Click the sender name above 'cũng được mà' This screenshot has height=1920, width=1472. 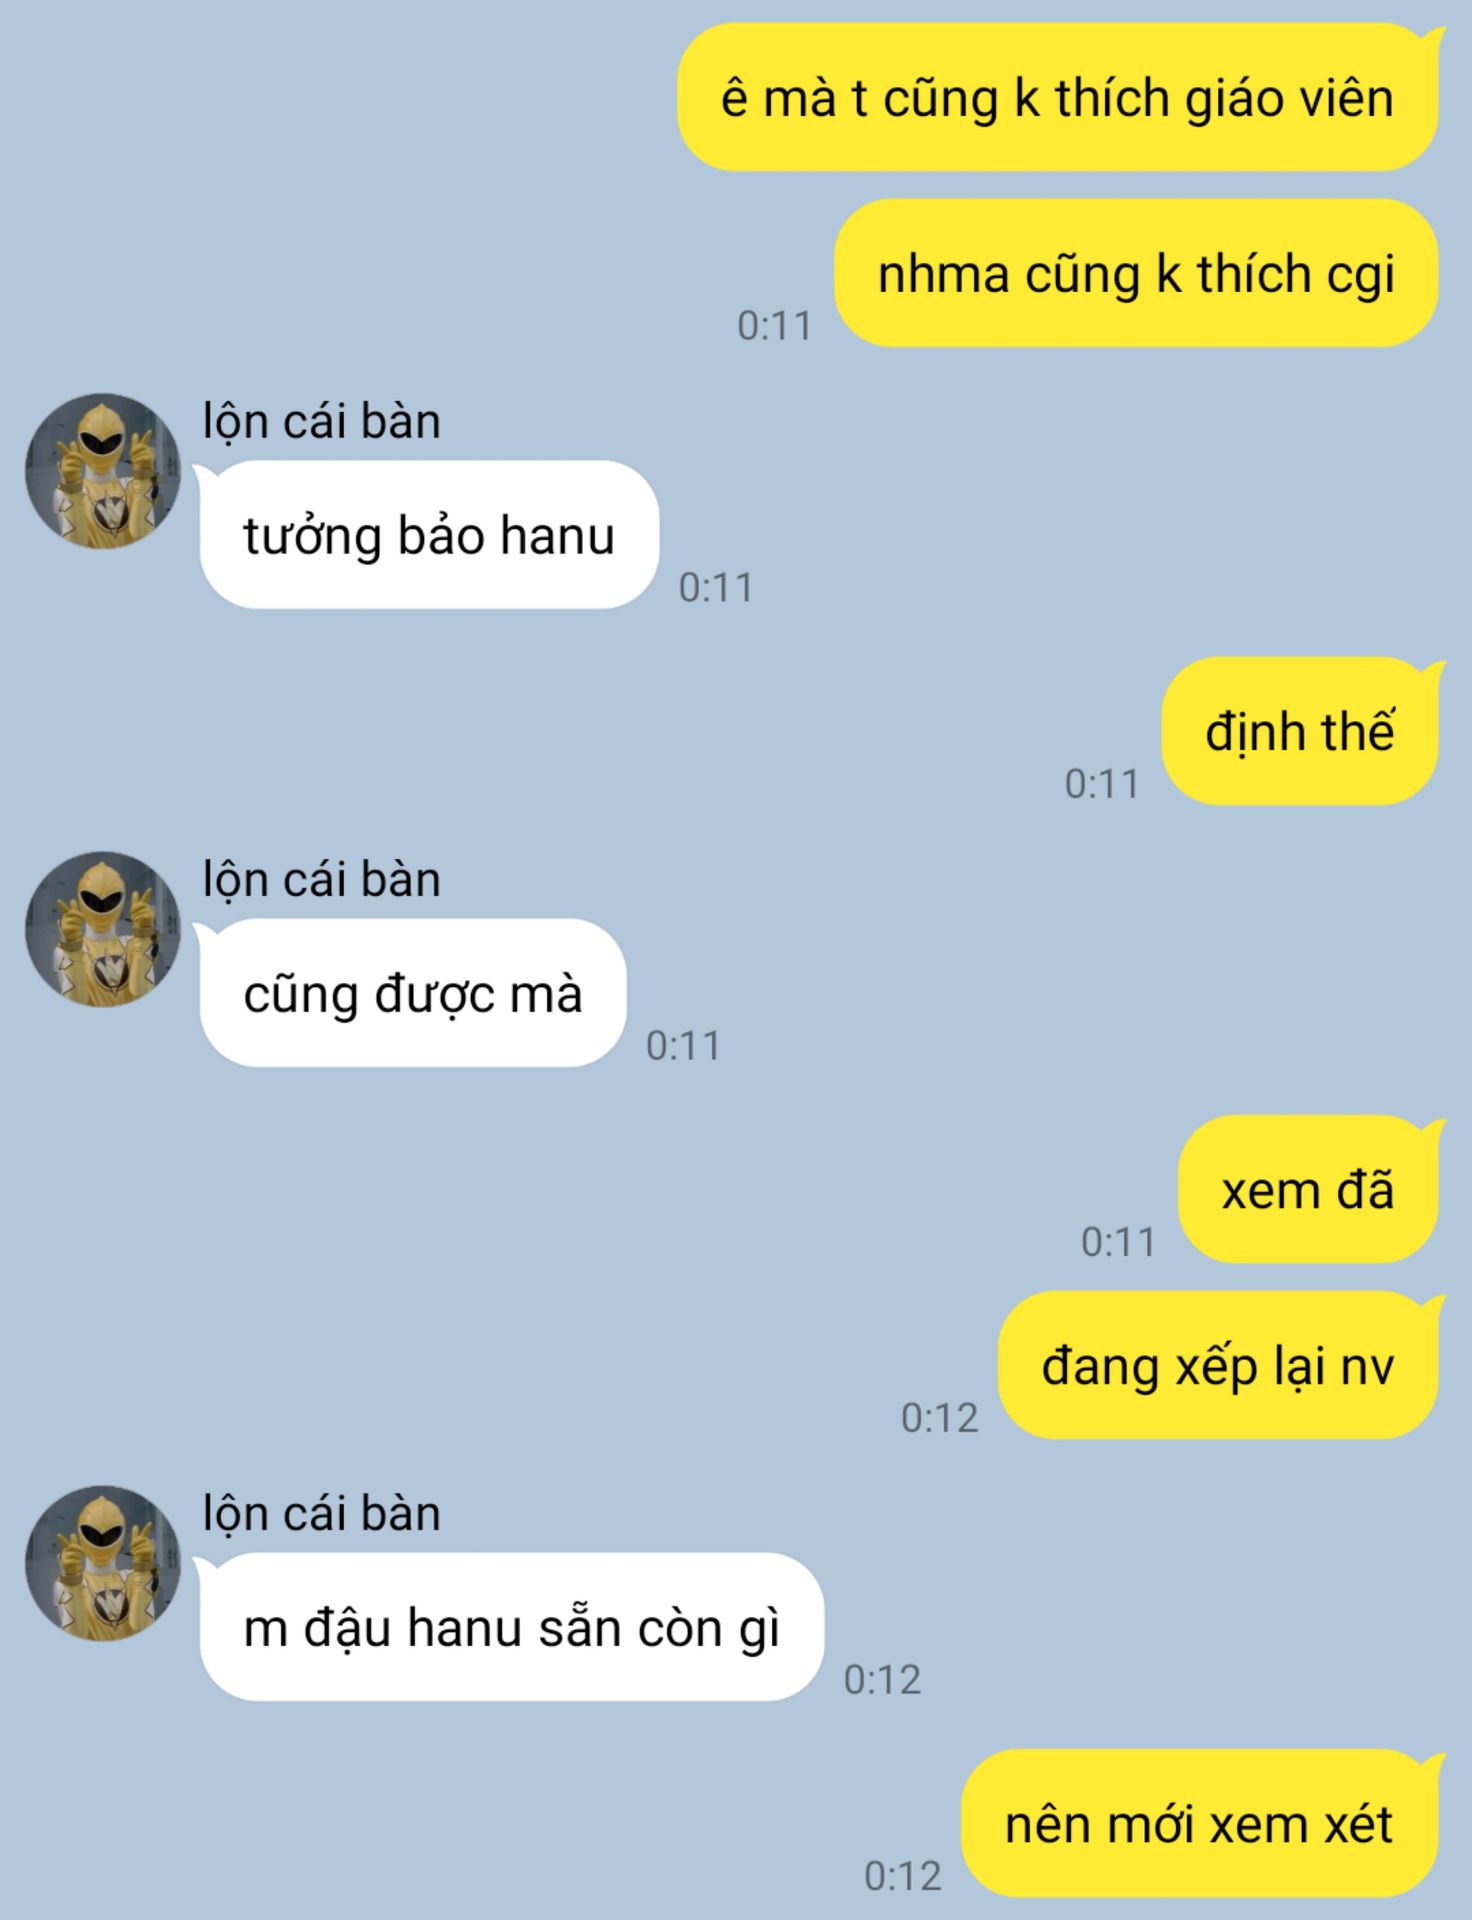[321, 880]
